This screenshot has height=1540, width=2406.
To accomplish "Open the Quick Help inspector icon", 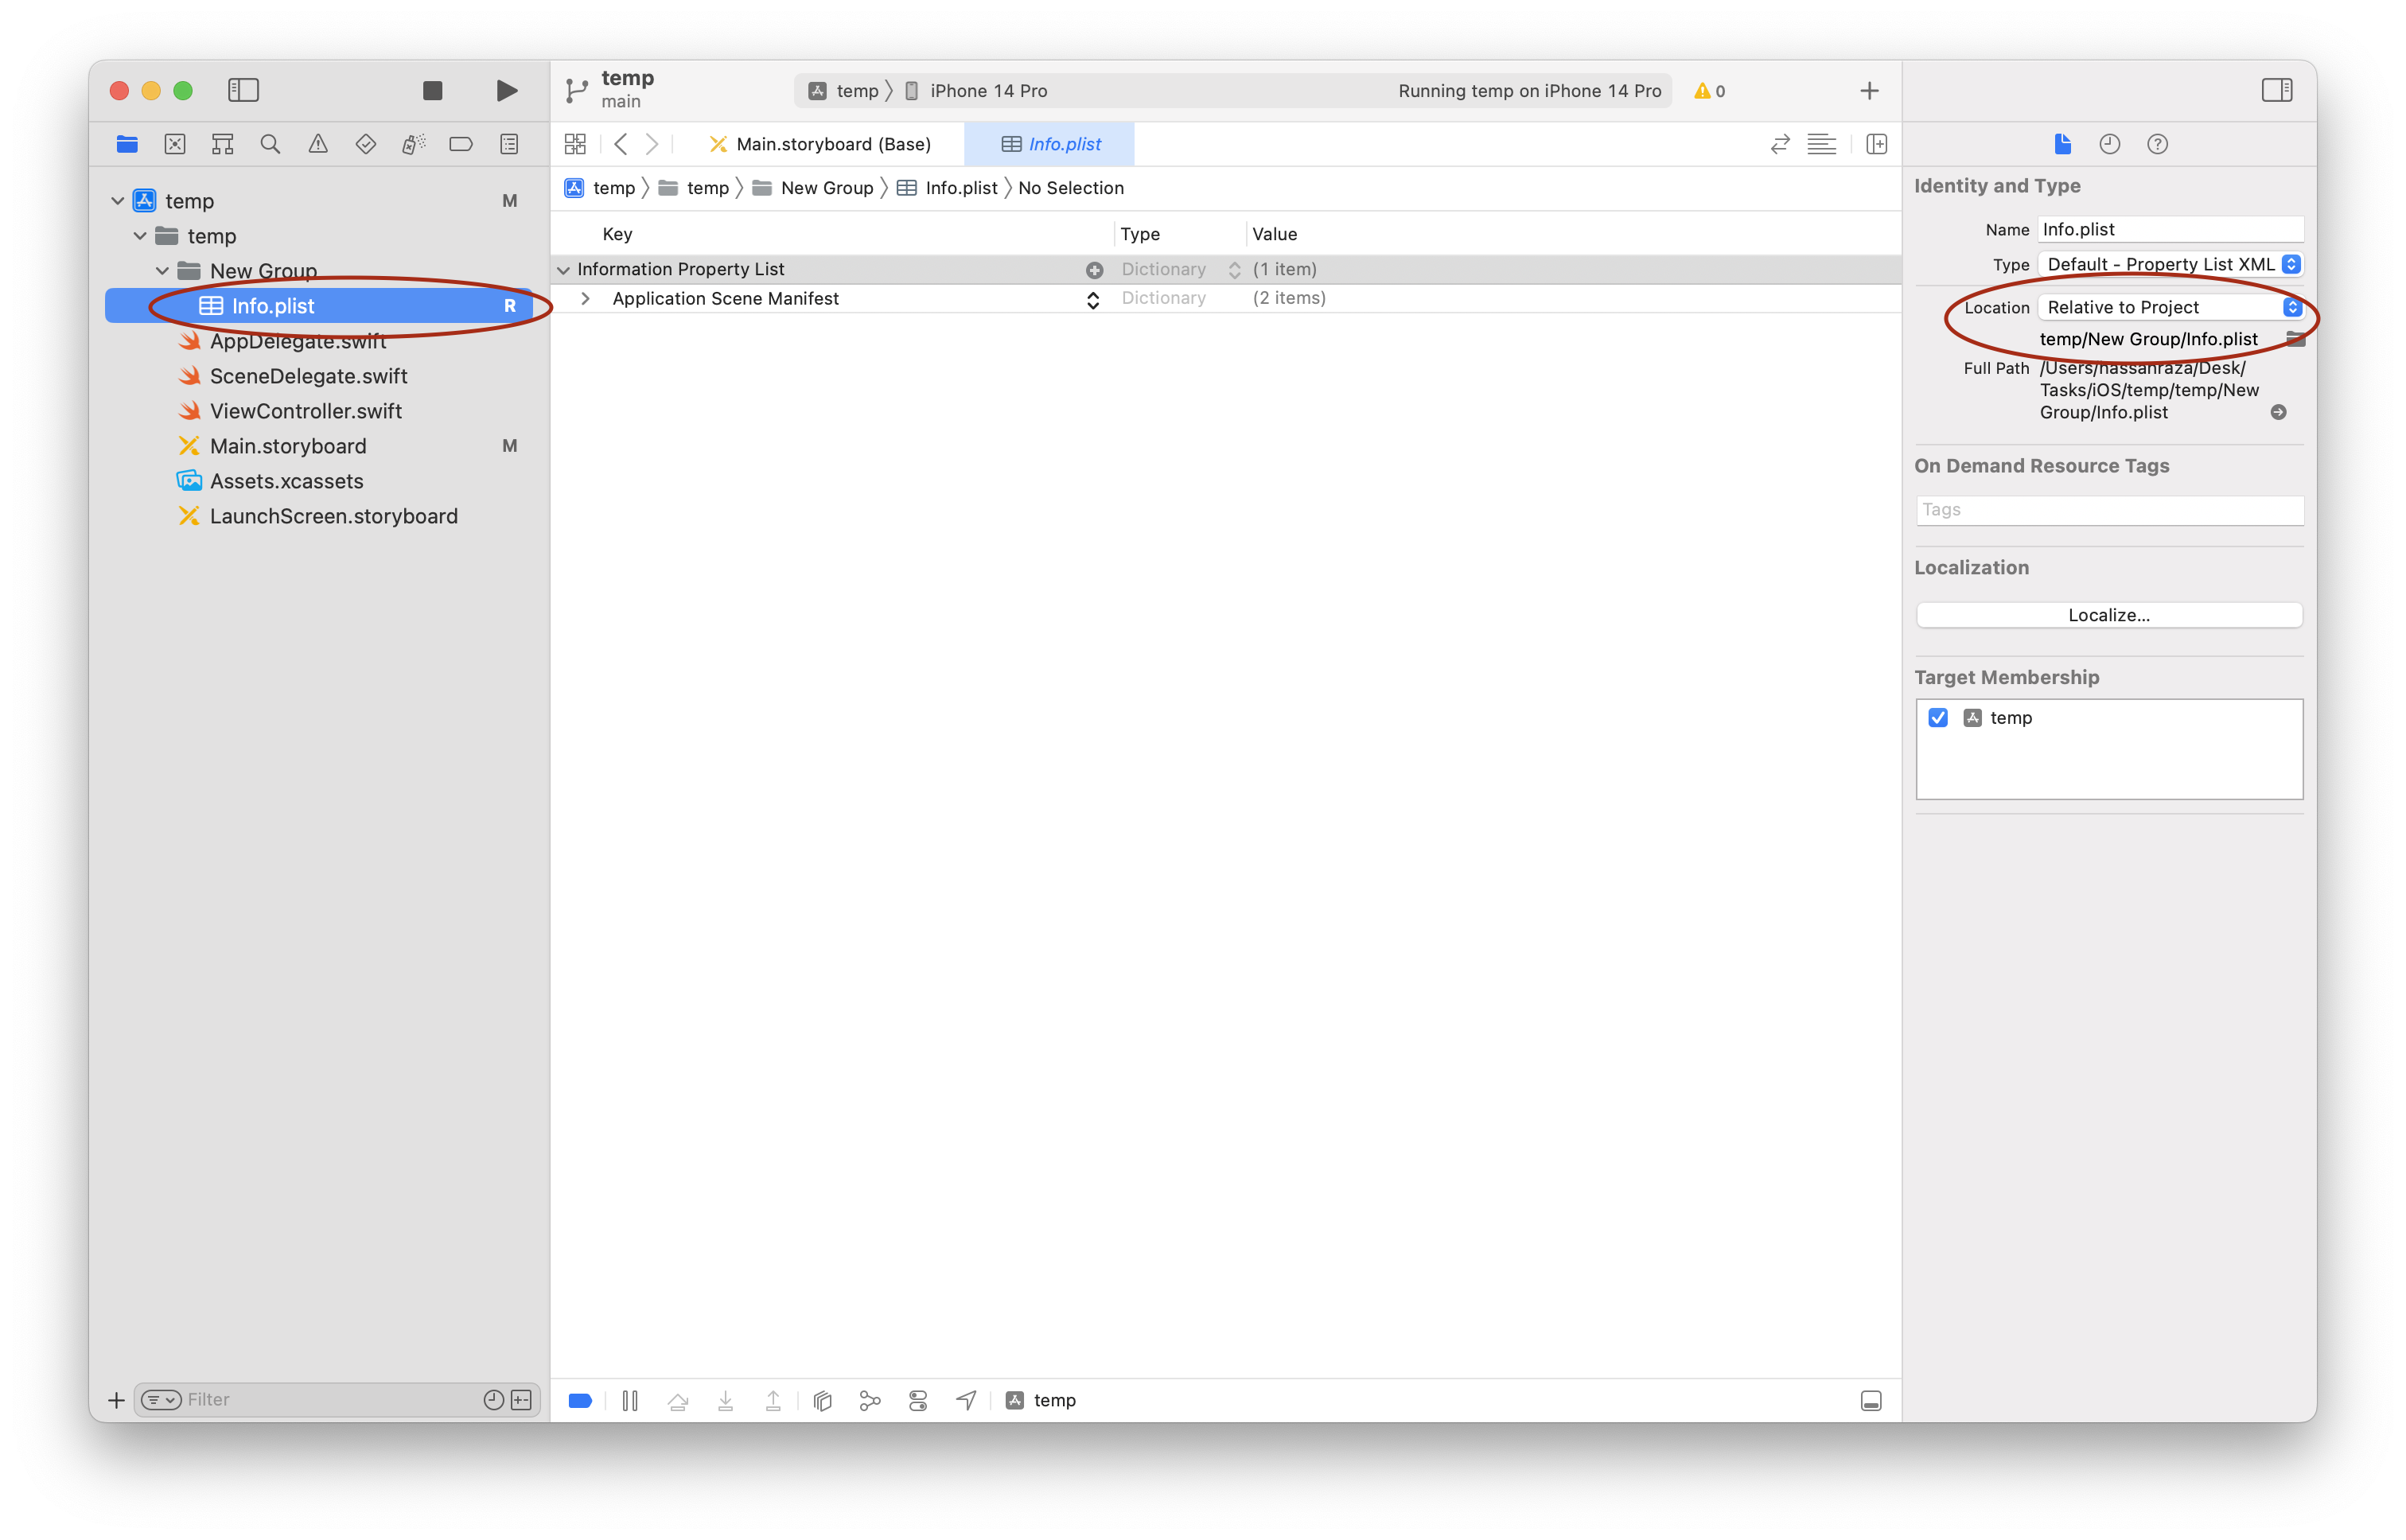I will pos(2157,144).
